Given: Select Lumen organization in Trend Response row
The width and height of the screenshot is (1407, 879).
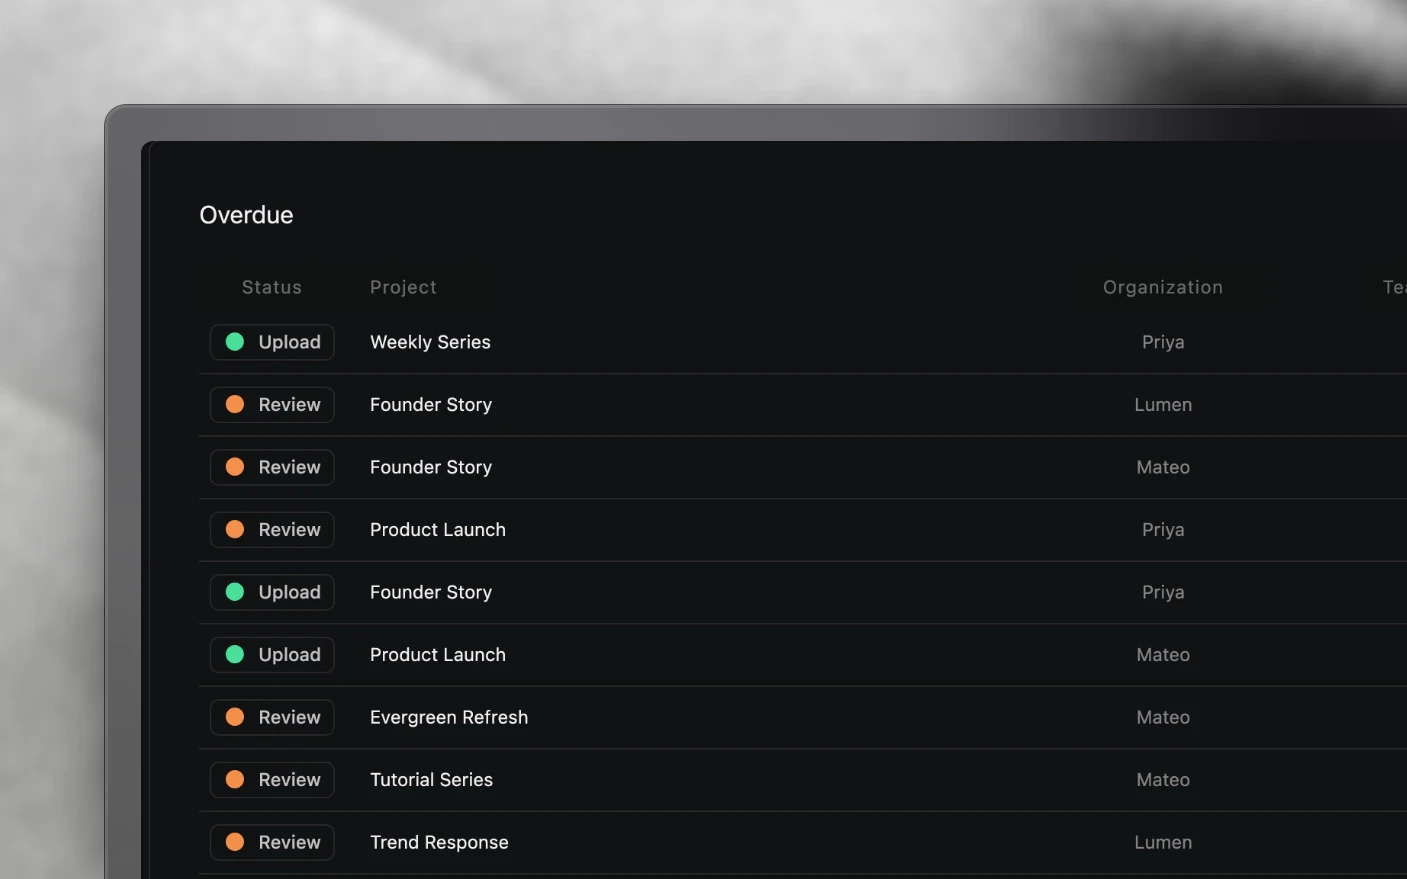Looking at the screenshot, I should 1163,842.
